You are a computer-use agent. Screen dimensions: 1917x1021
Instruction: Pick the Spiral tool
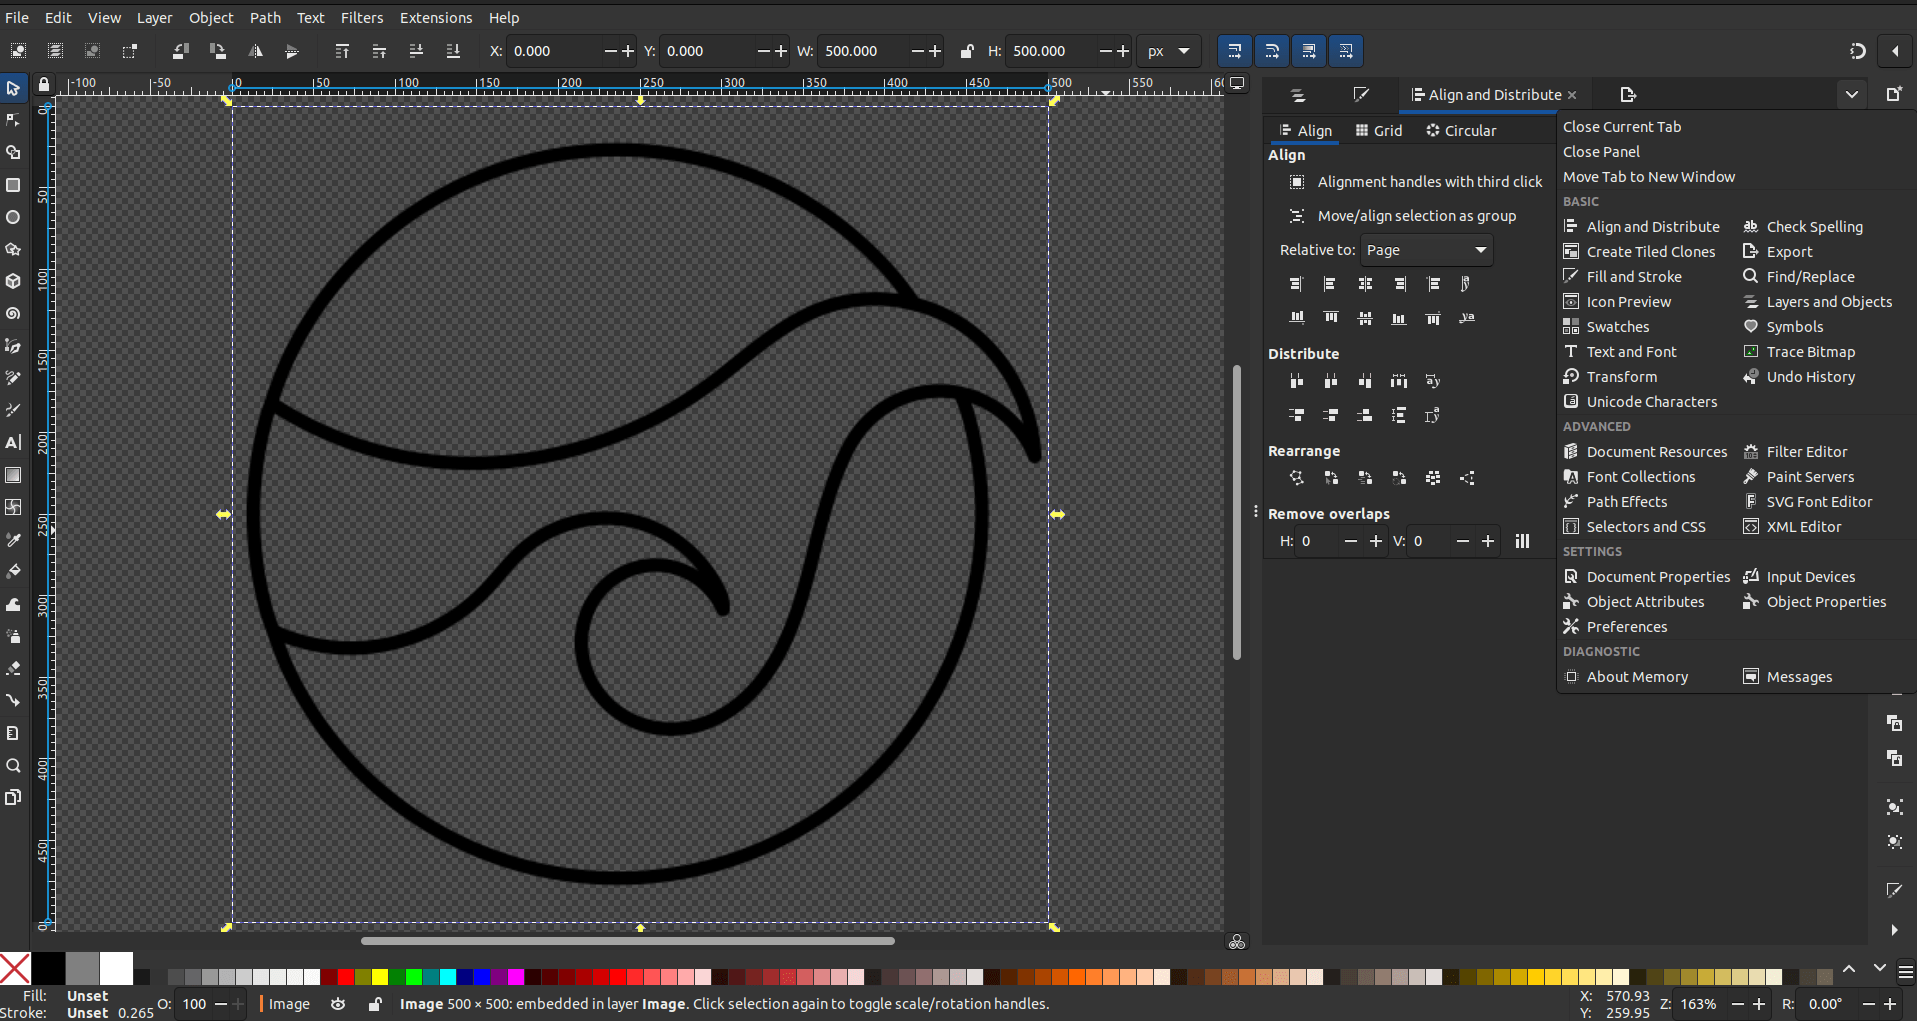tap(13, 313)
